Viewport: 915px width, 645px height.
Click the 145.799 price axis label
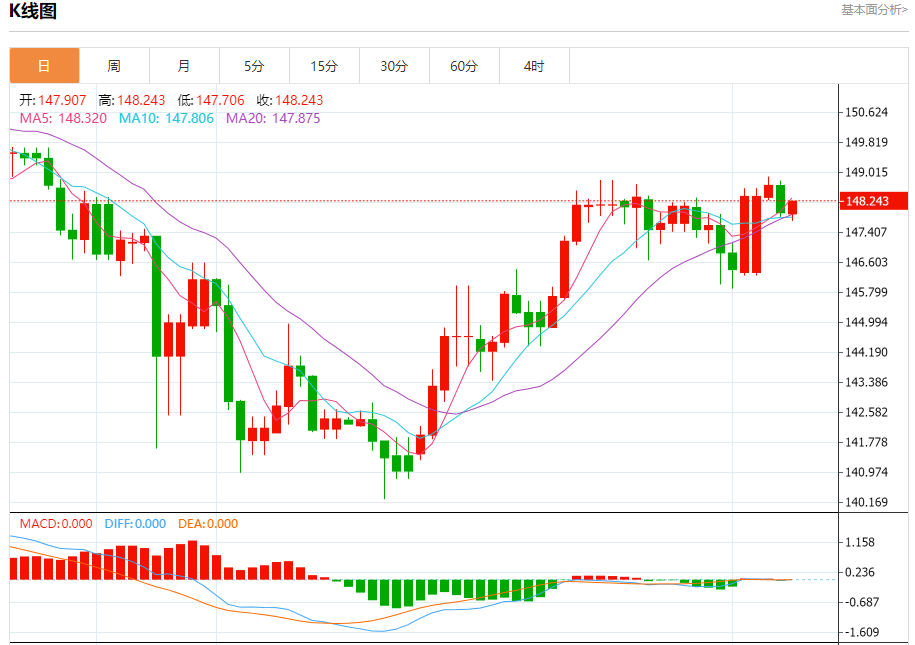click(x=867, y=292)
